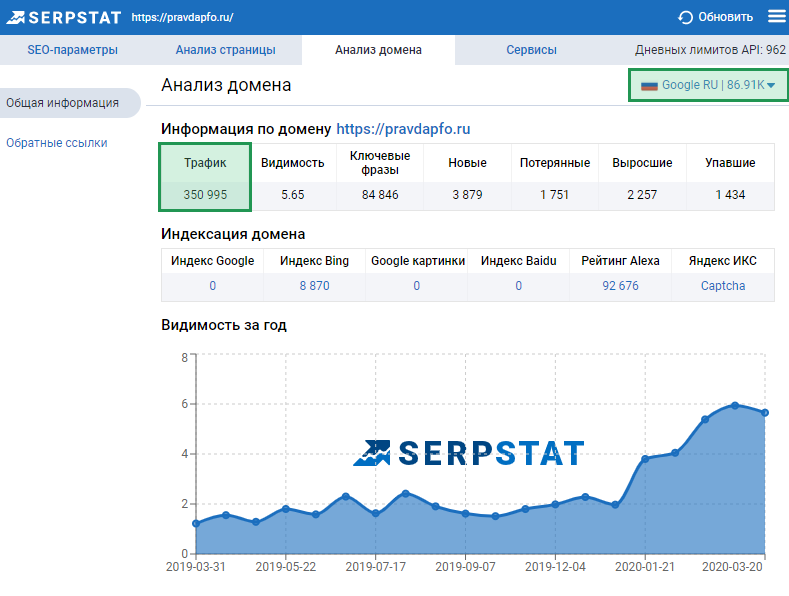Image resolution: width=789 pixels, height=596 pixels.
Task: Click the Выросшие column header
Action: click(642, 163)
